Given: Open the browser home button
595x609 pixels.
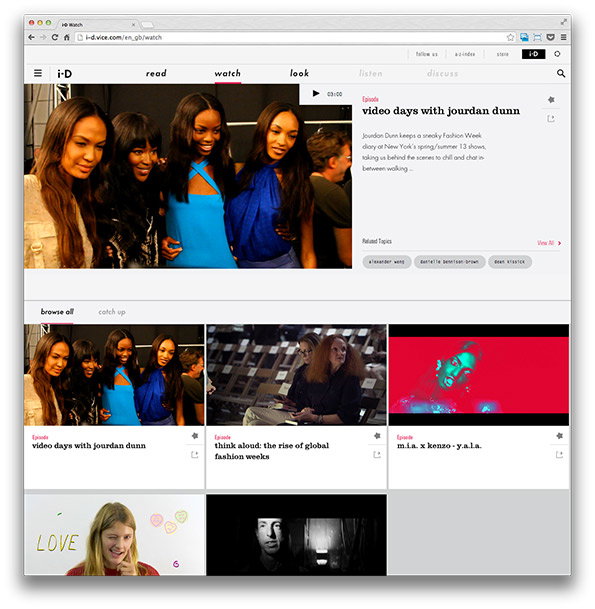Looking at the screenshot, I should (66, 37).
